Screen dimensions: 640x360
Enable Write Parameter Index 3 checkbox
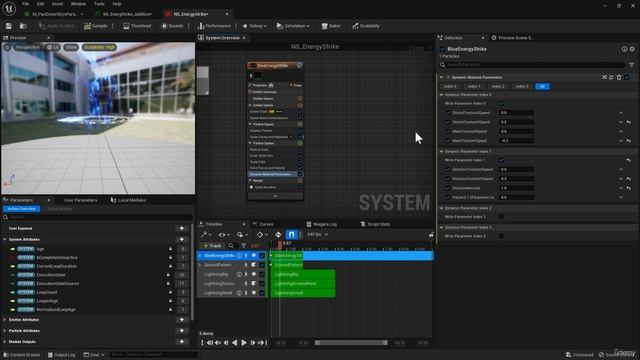(x=501, y=236)
